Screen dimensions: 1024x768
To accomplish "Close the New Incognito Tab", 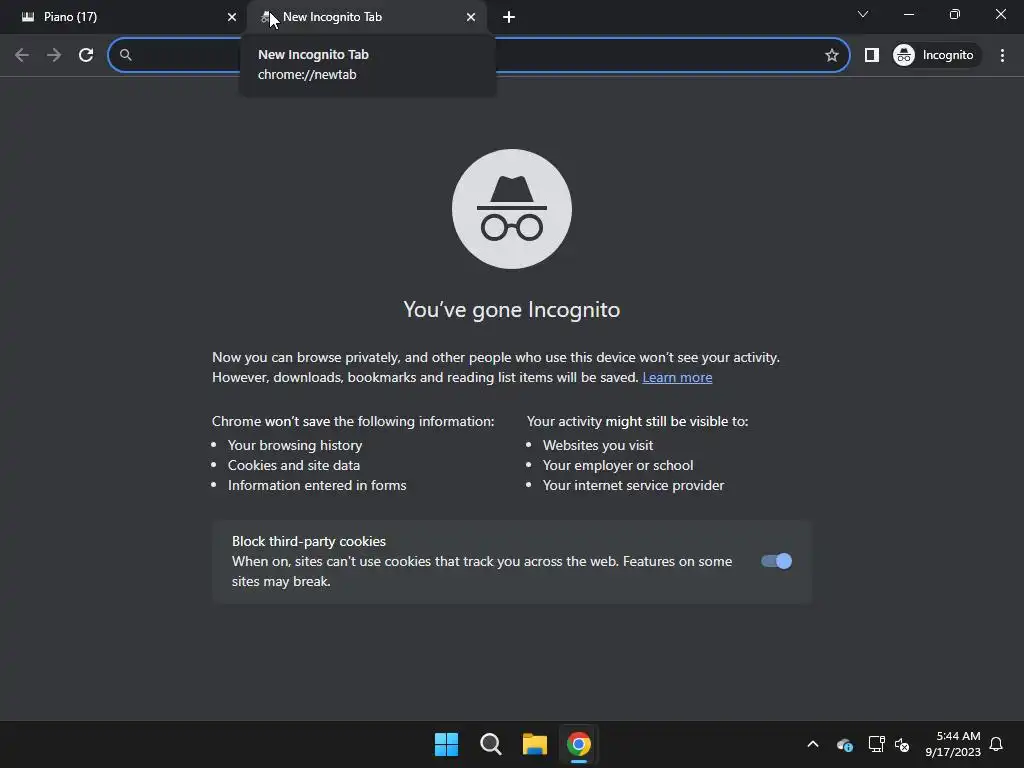I will point(471,17).
